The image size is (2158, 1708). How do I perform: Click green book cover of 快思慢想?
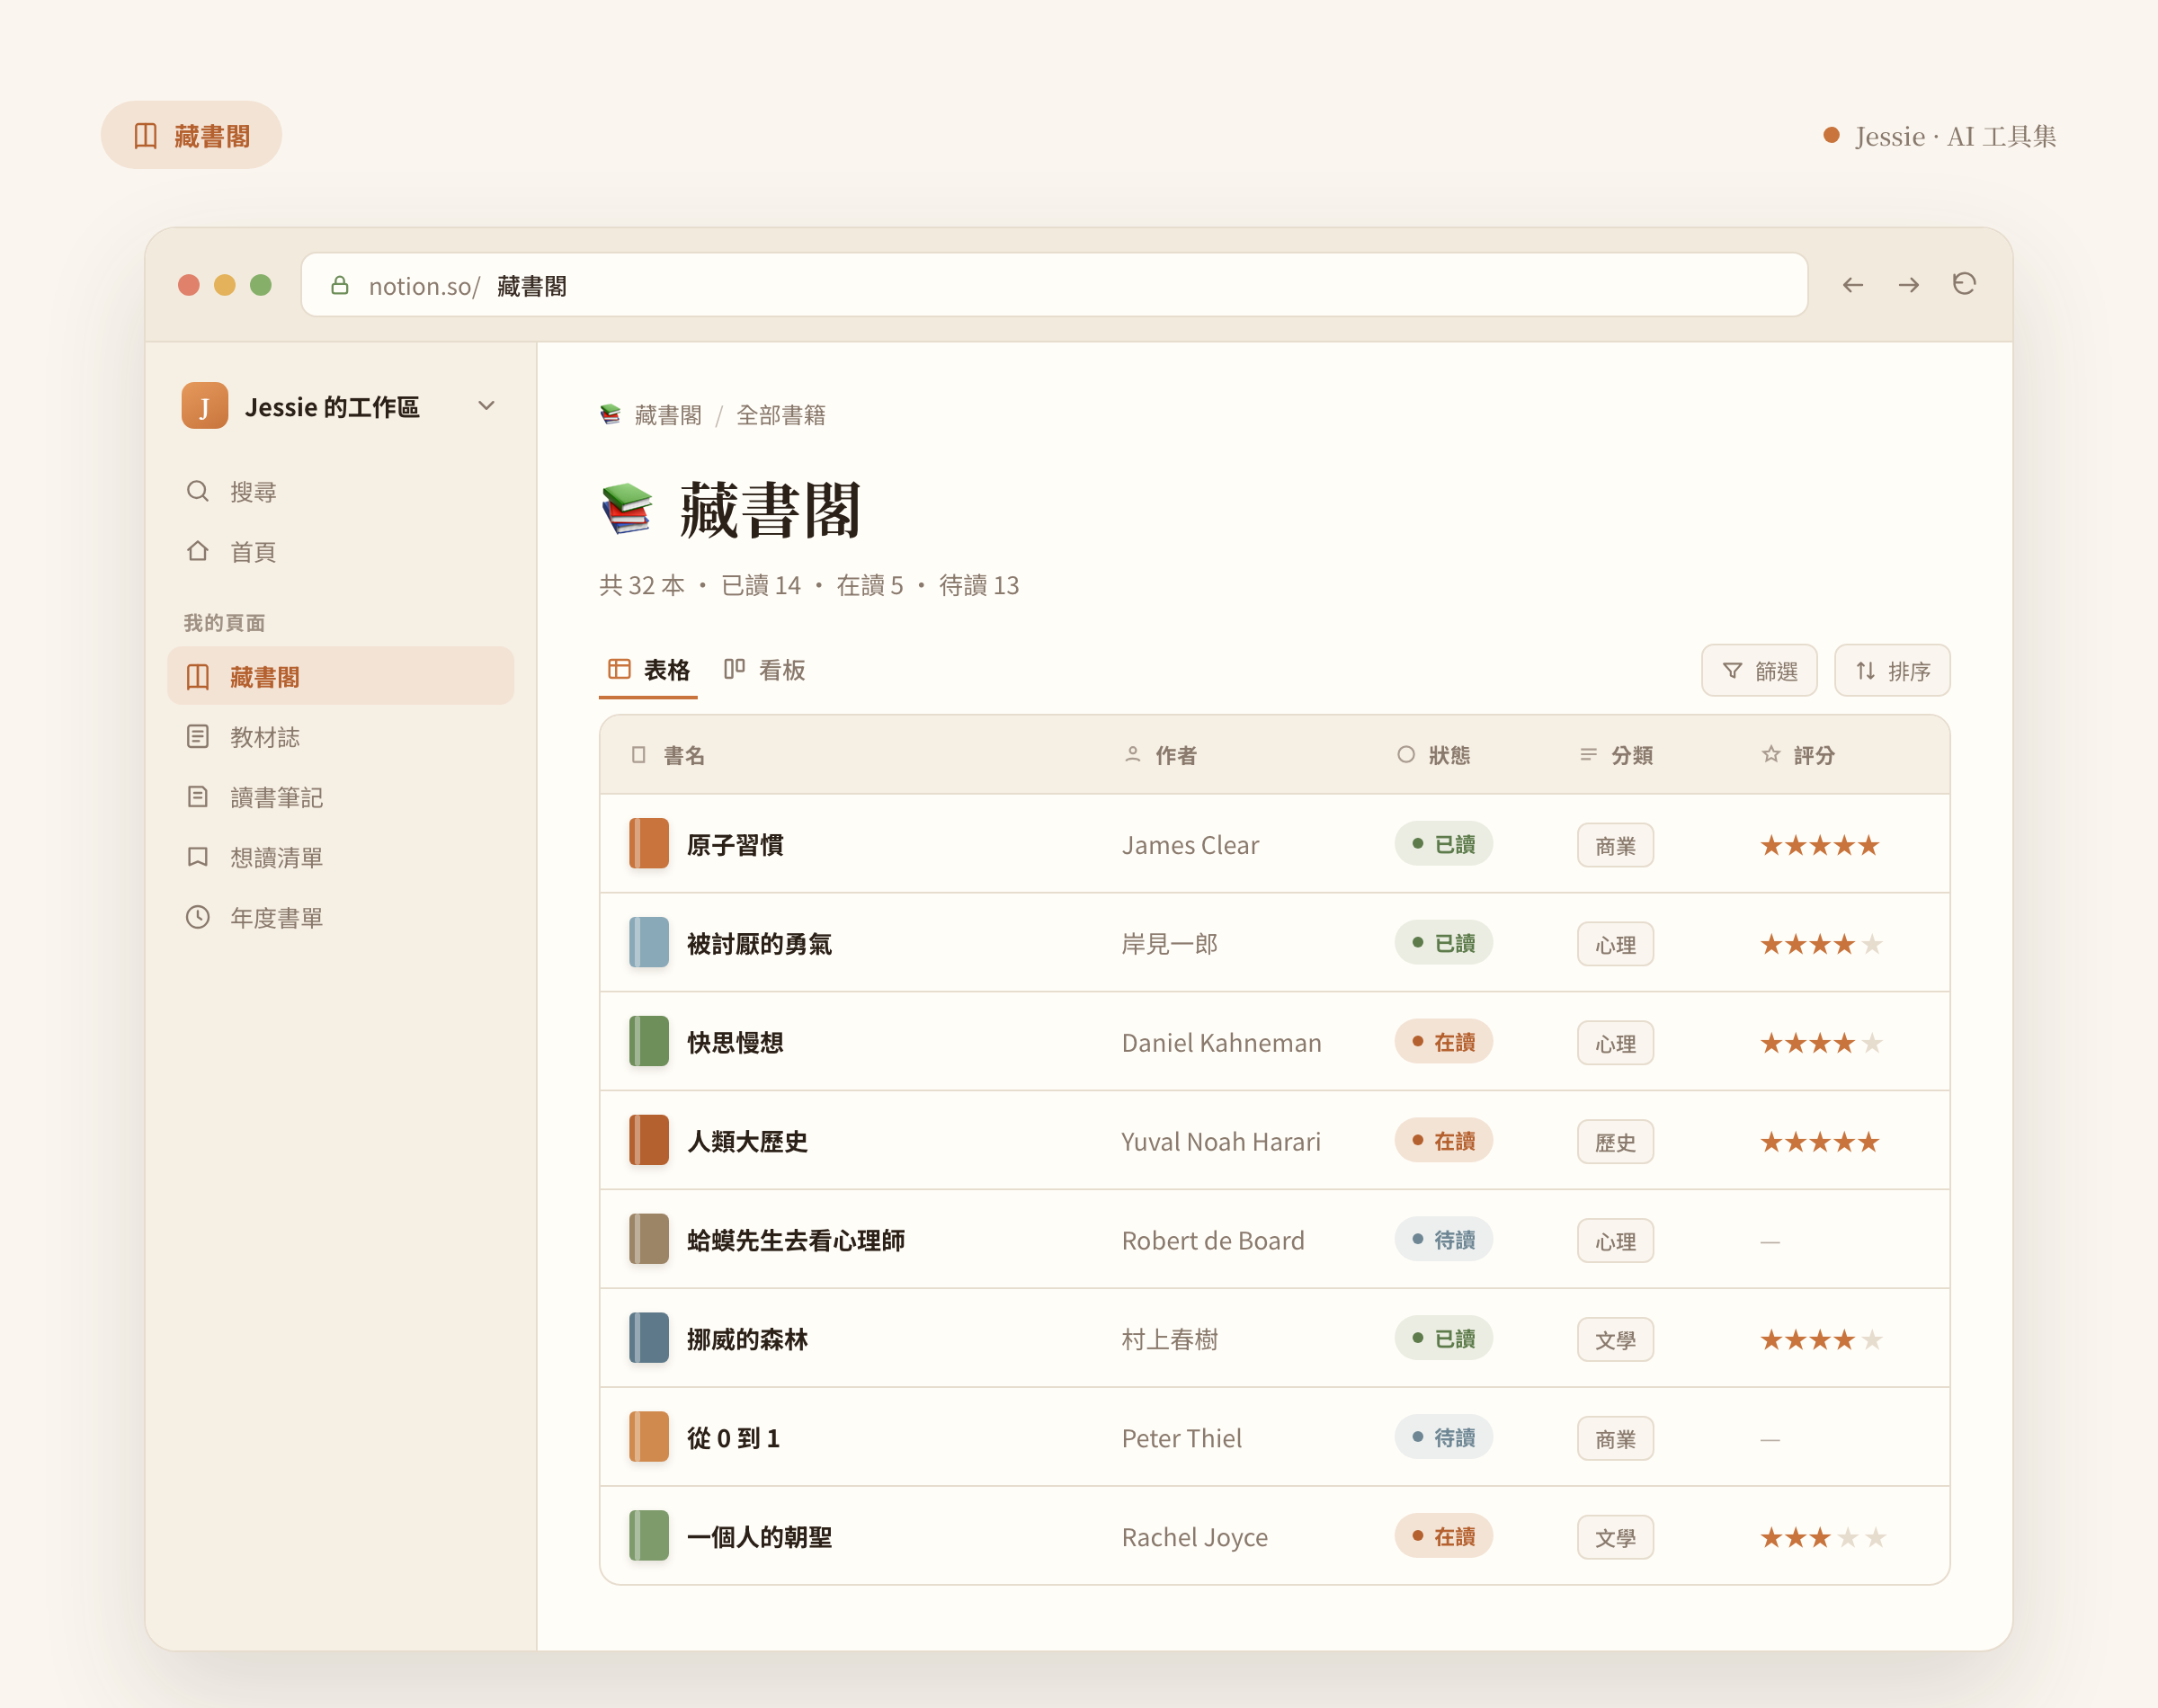(649, 1042)
